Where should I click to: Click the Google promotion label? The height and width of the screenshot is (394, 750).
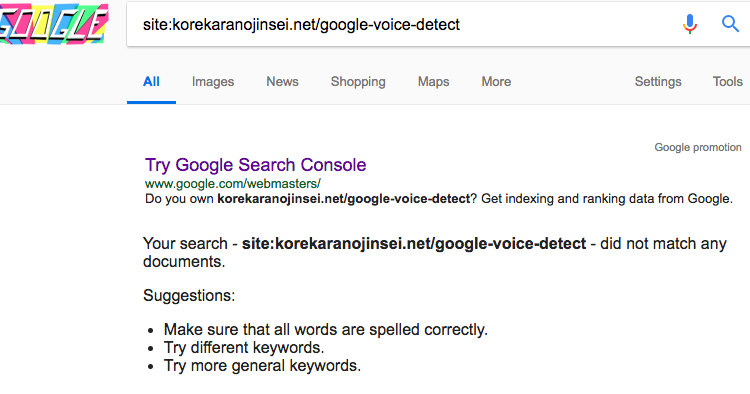[x=698, y=147]
